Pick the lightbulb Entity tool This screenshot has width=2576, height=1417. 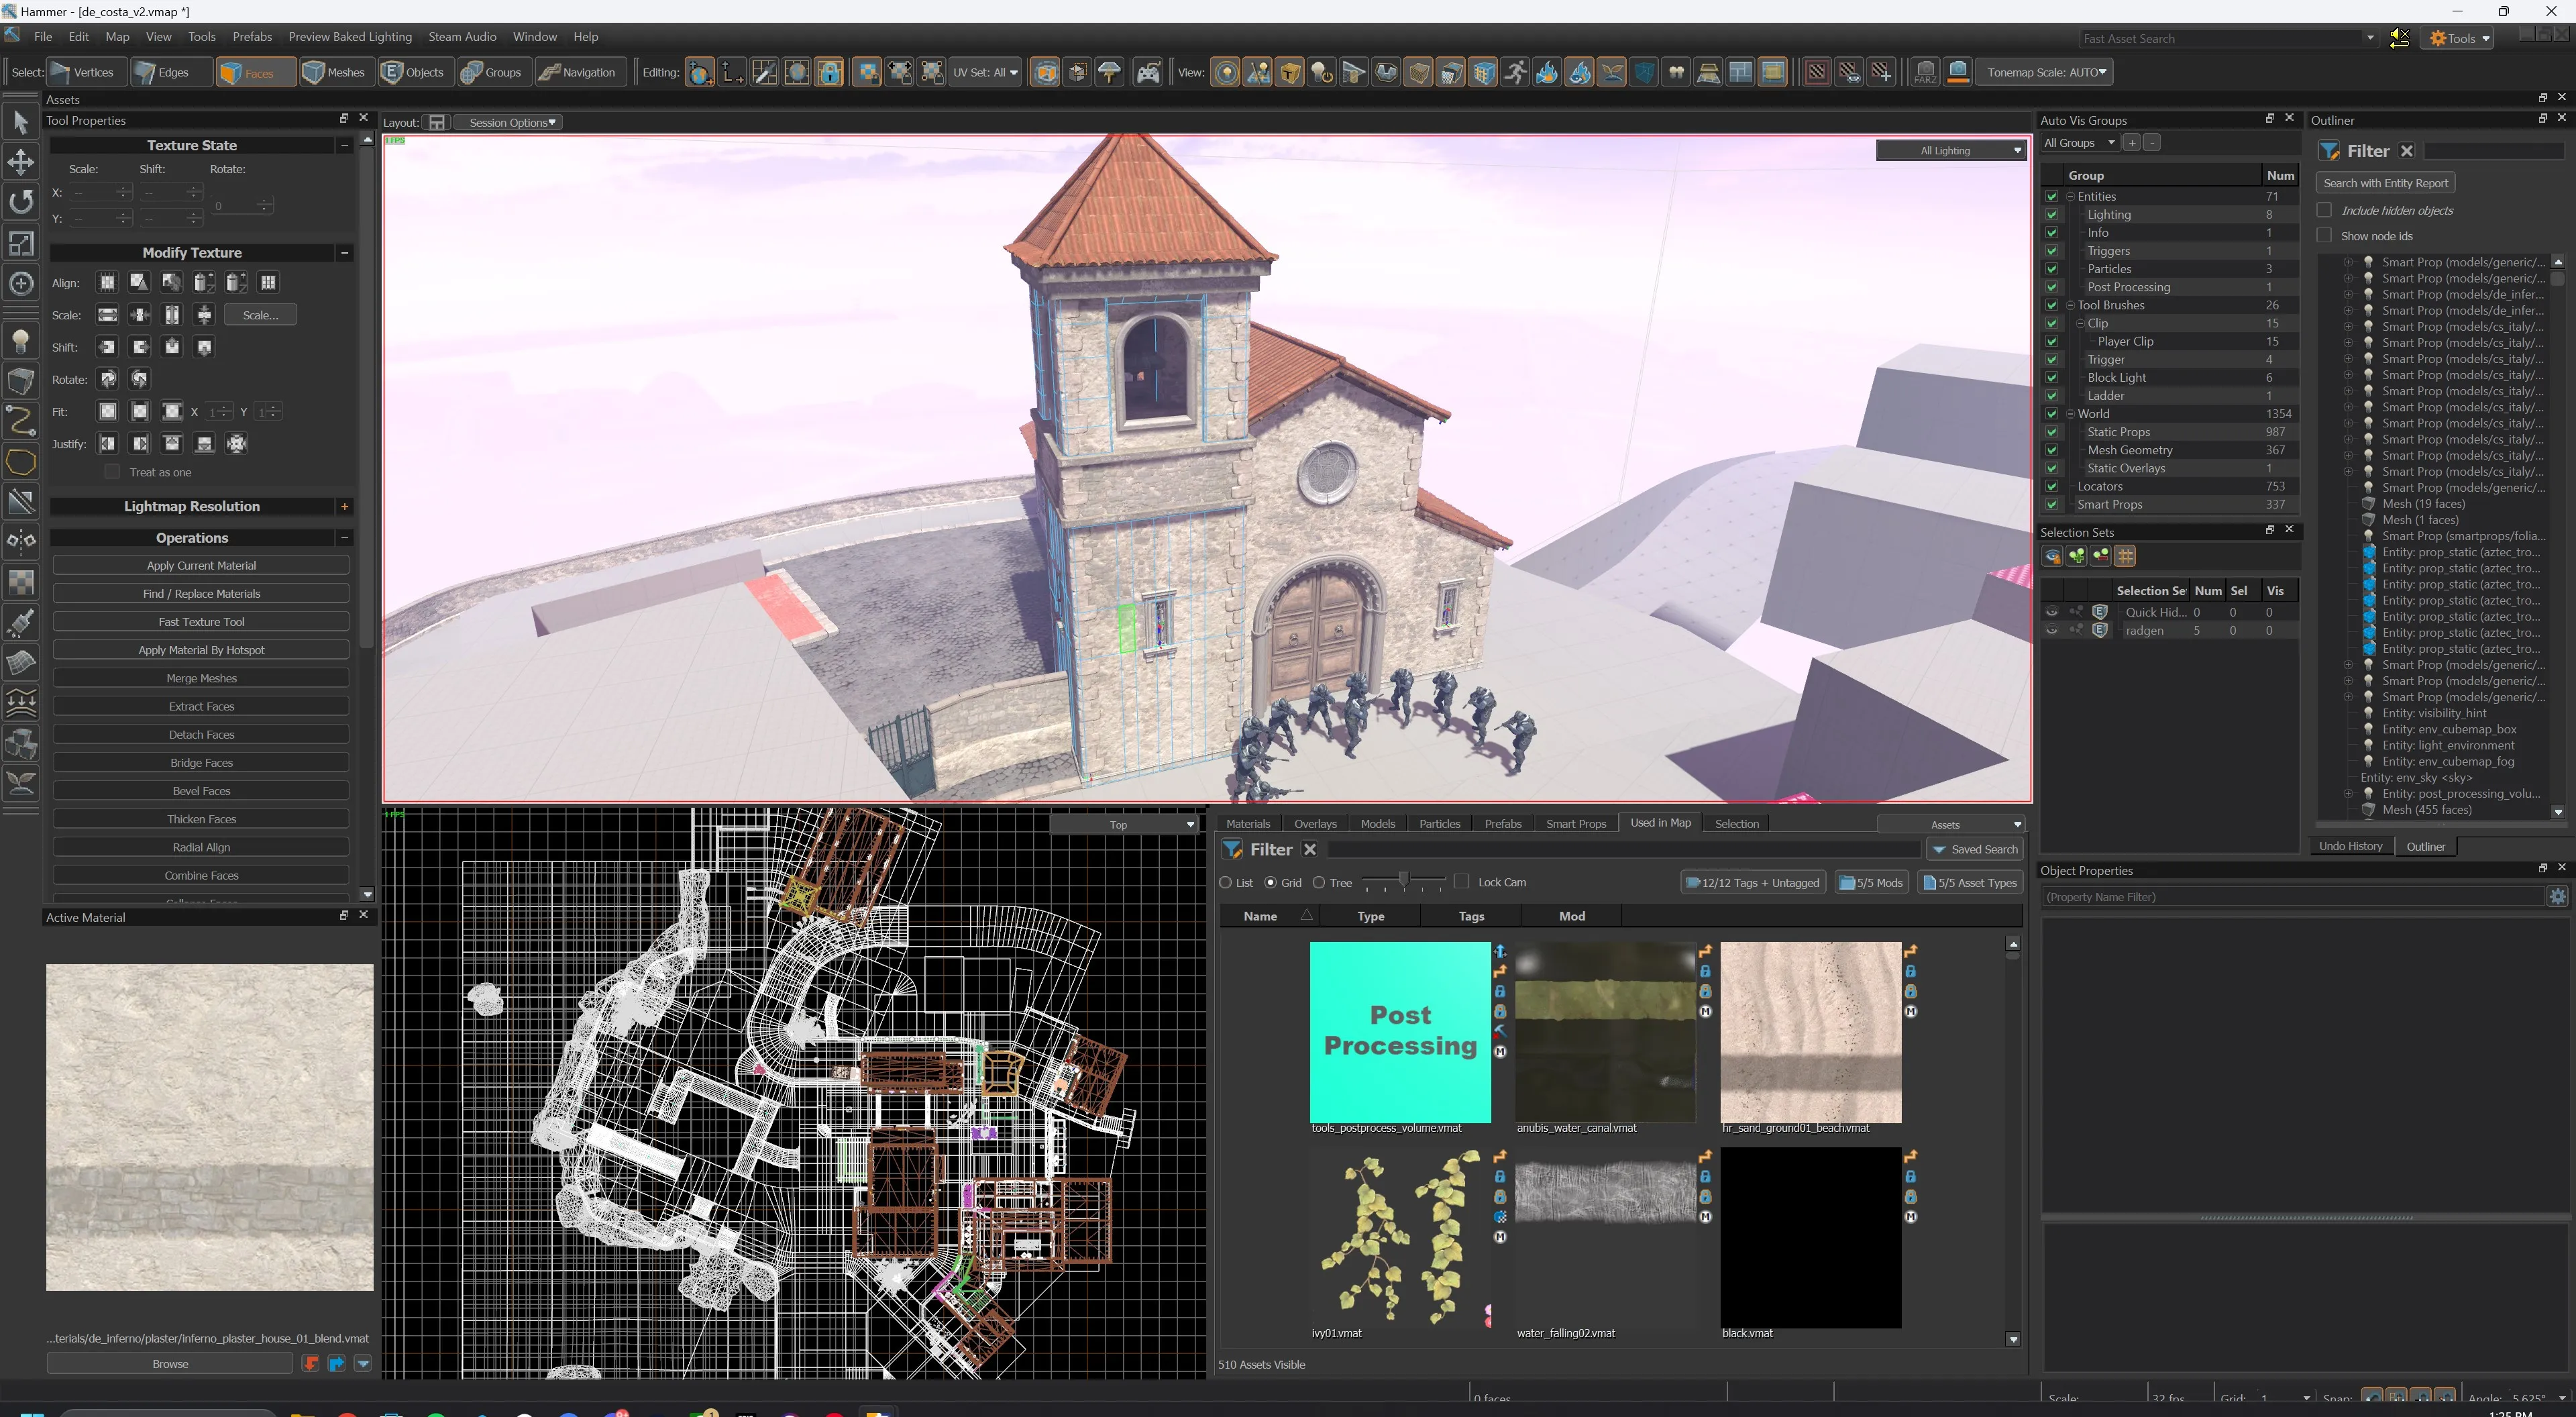tap(21, 341)
